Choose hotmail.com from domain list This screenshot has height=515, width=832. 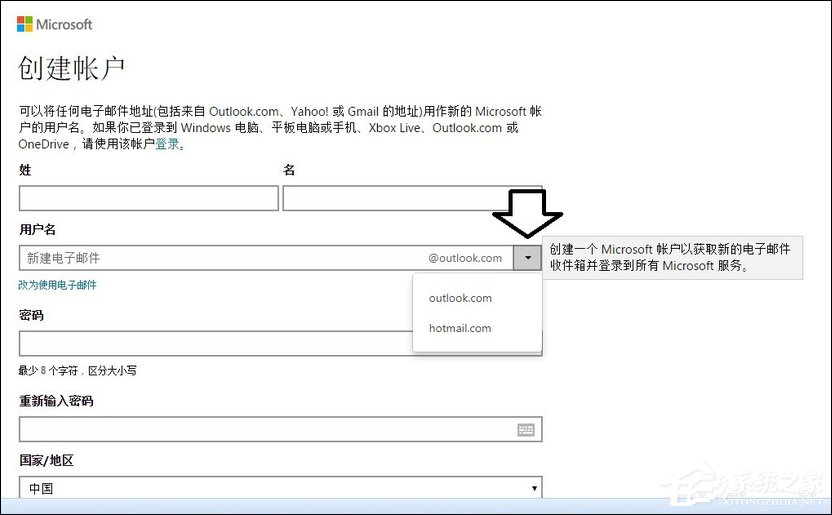pyautogui.click(x=460, y=328)
